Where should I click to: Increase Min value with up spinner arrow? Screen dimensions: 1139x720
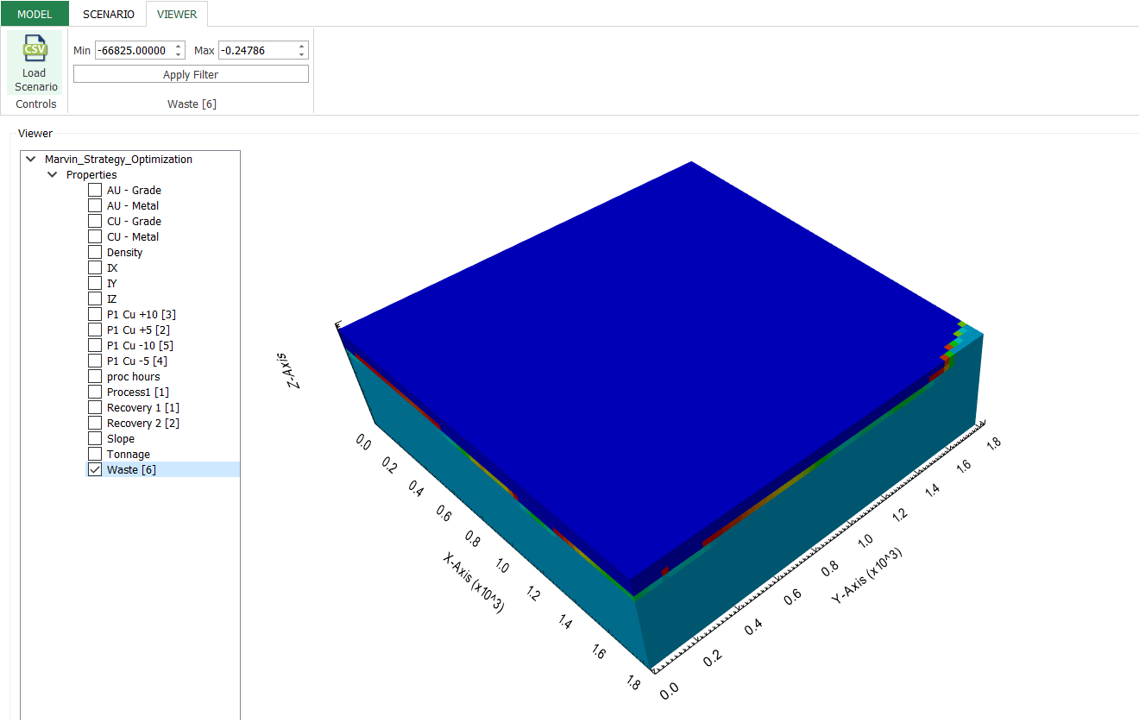(179, 46)
